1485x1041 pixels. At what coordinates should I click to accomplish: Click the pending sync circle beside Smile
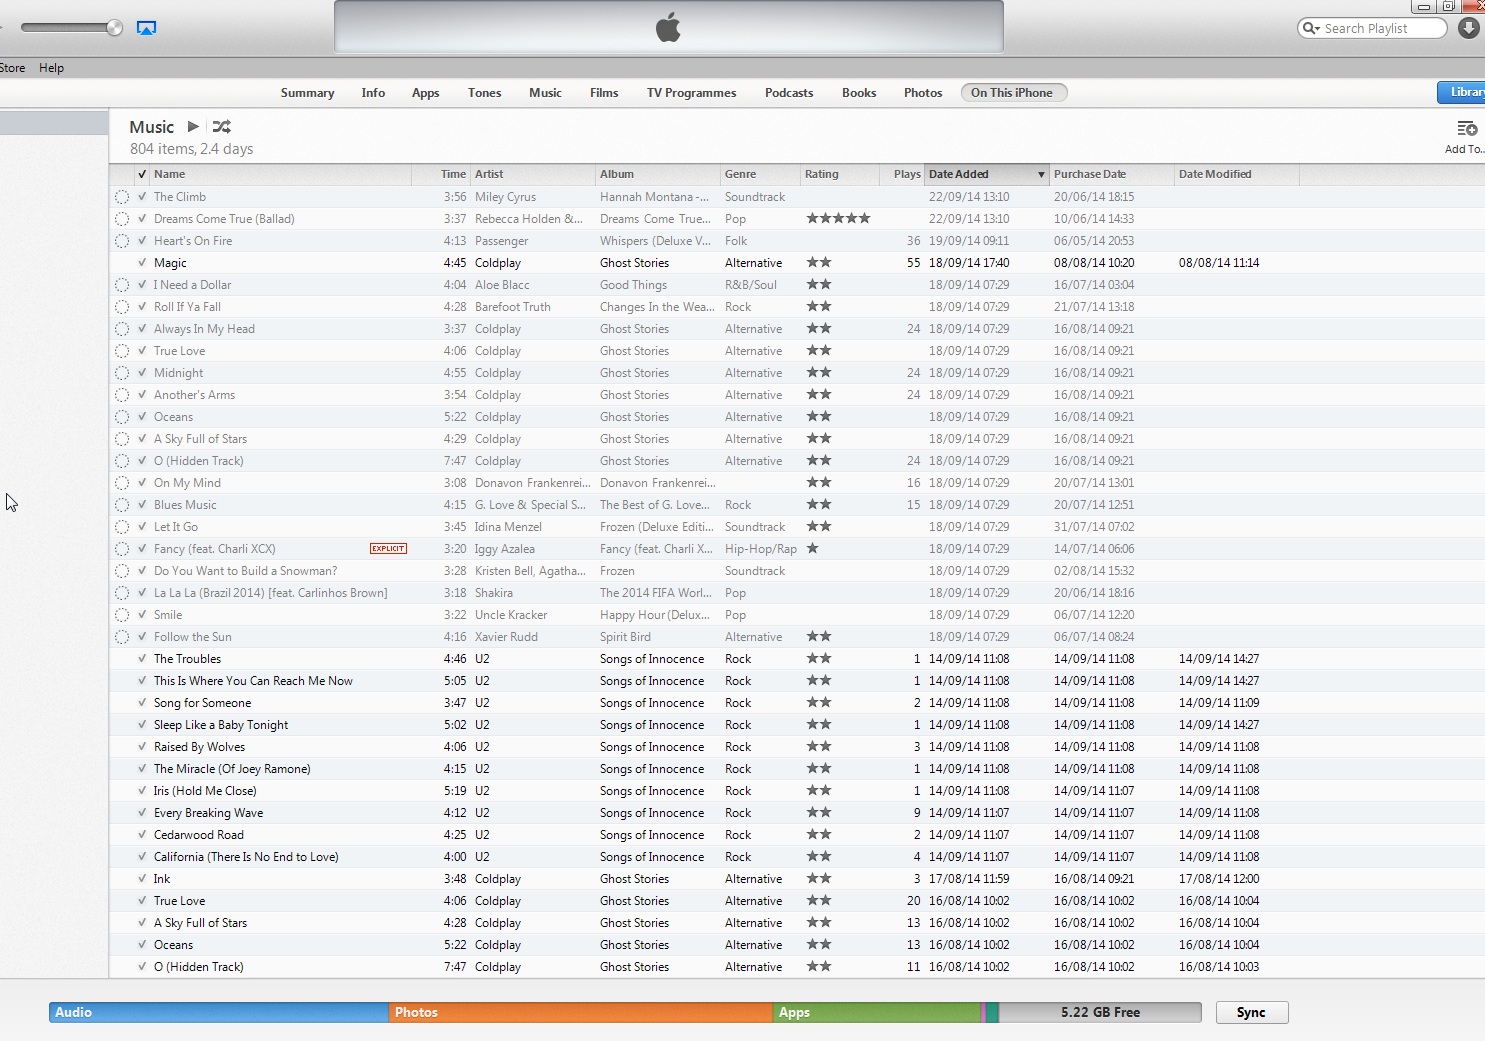point(122,615)
